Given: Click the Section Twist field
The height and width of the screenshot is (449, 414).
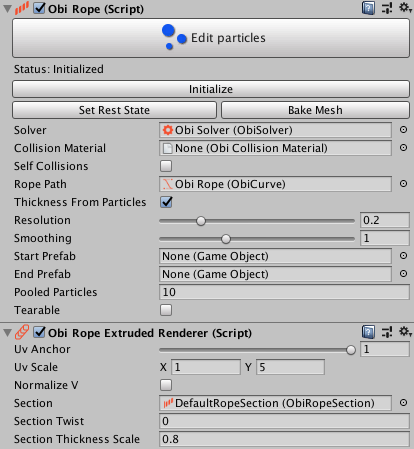Looking at the screenshot, I should point(284,421).
